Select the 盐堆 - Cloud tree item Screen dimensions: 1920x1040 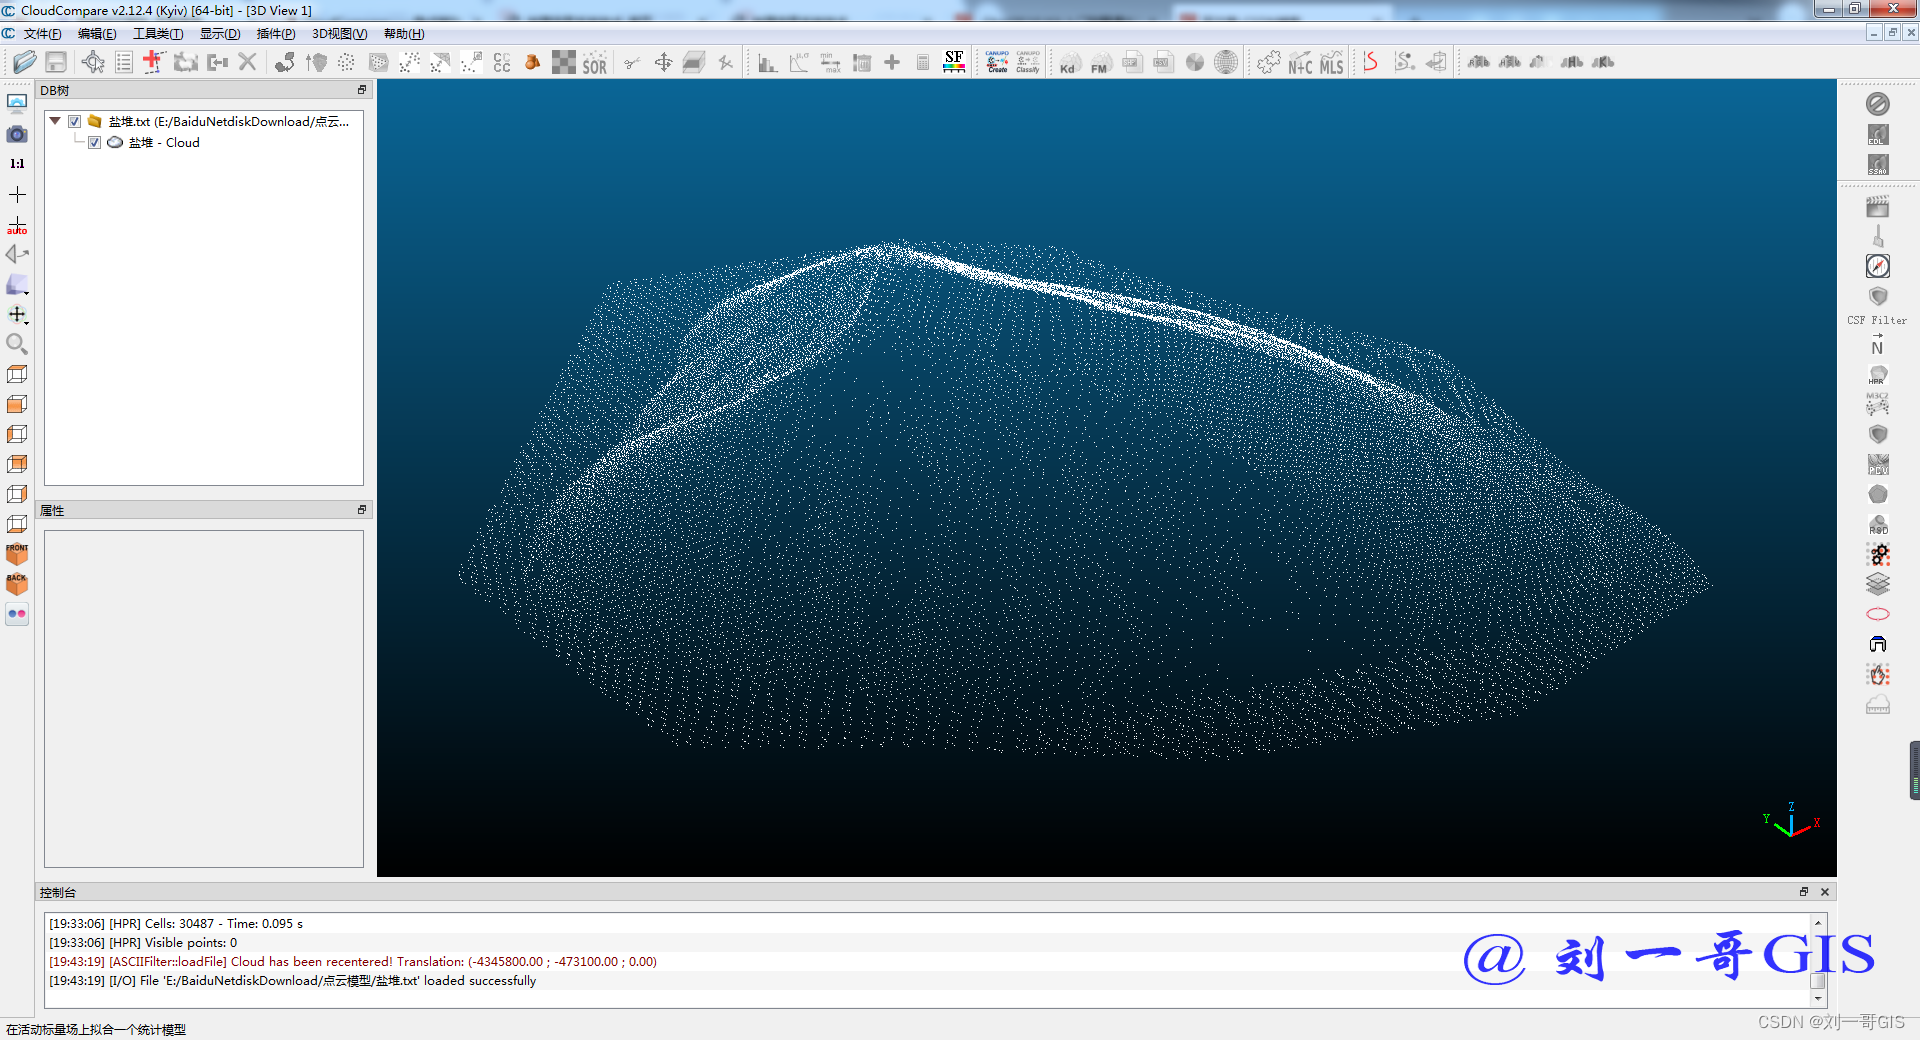coord(164,142)
